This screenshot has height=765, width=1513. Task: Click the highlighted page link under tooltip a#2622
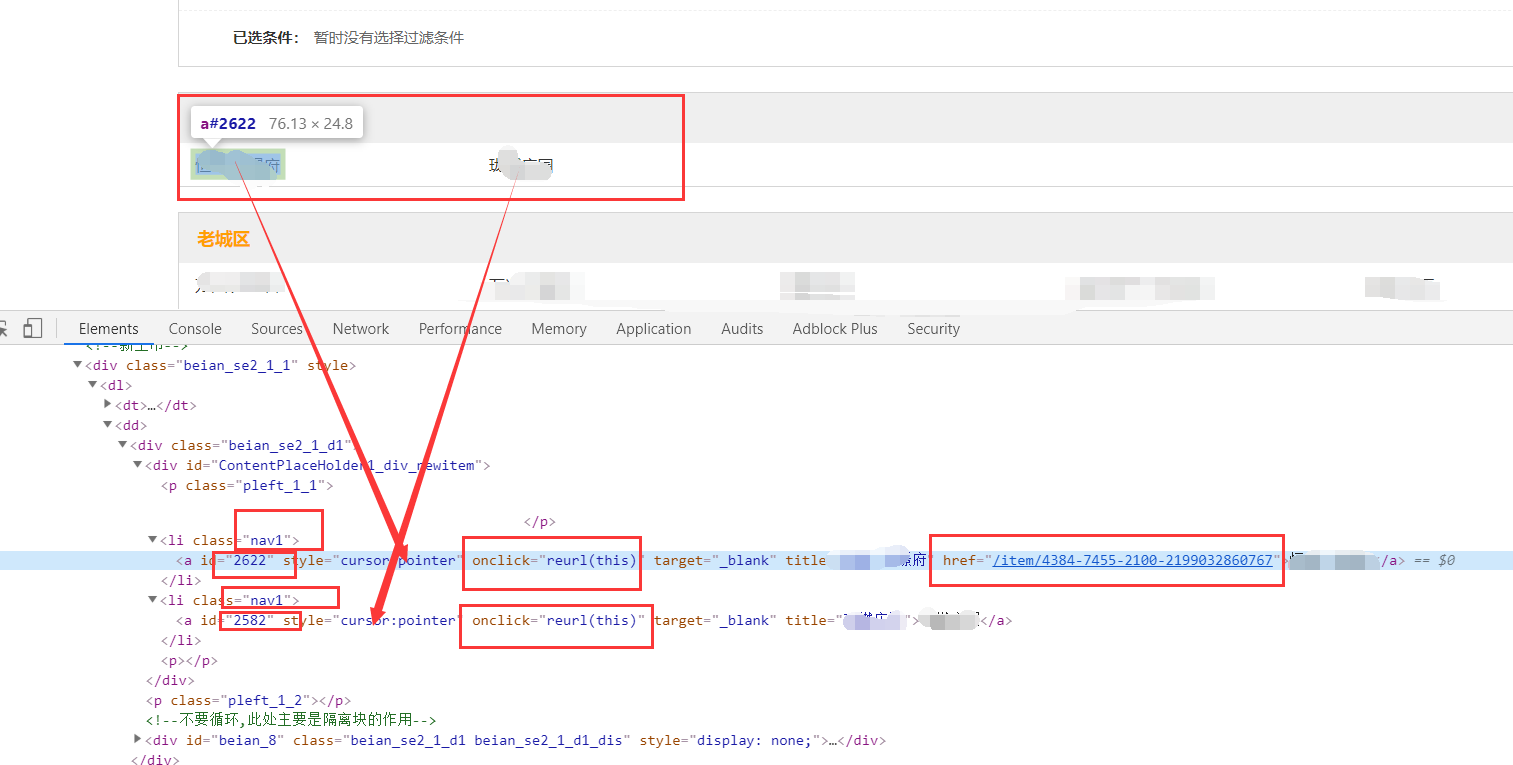click(x=238, y=165)
